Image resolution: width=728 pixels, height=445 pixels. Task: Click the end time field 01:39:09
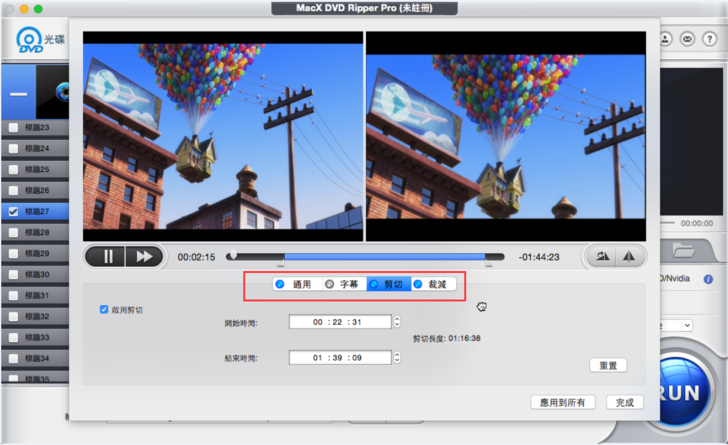340,358
